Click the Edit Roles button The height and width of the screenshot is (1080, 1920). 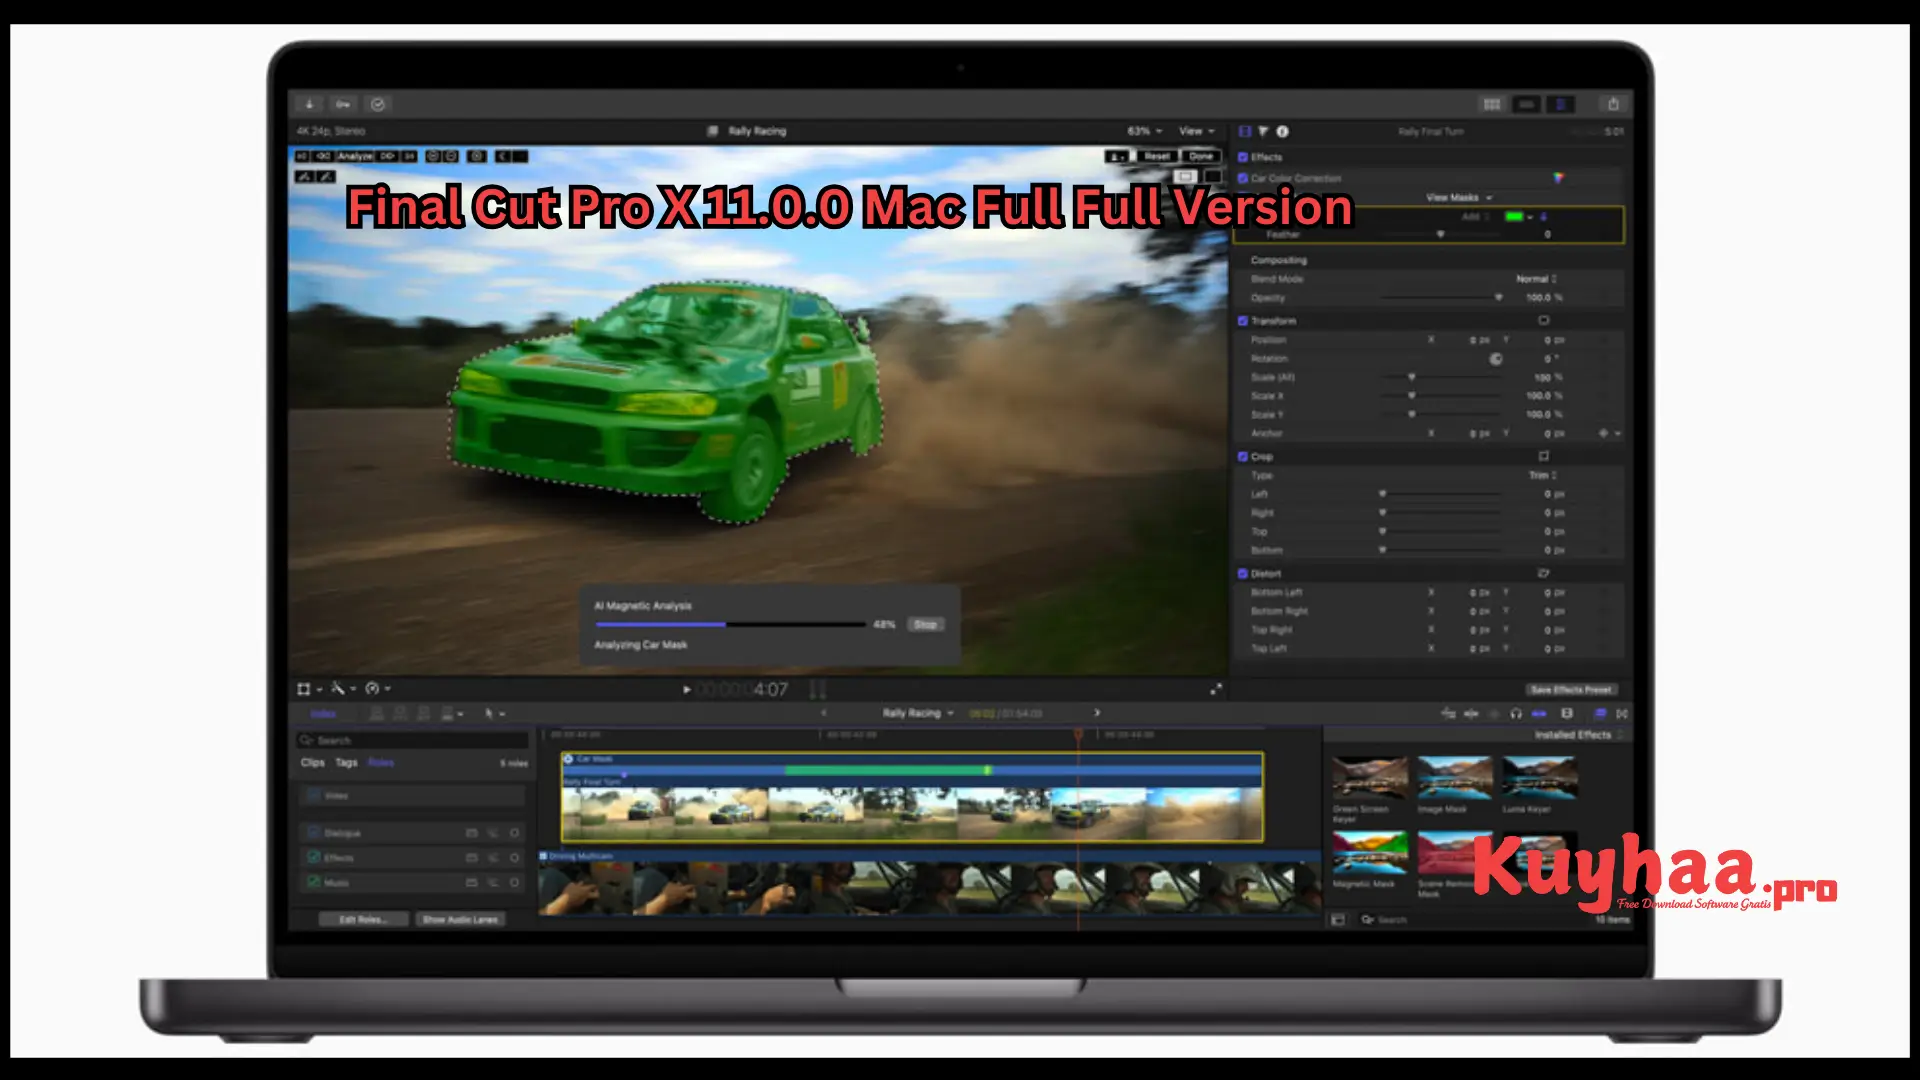click(363, 919)
